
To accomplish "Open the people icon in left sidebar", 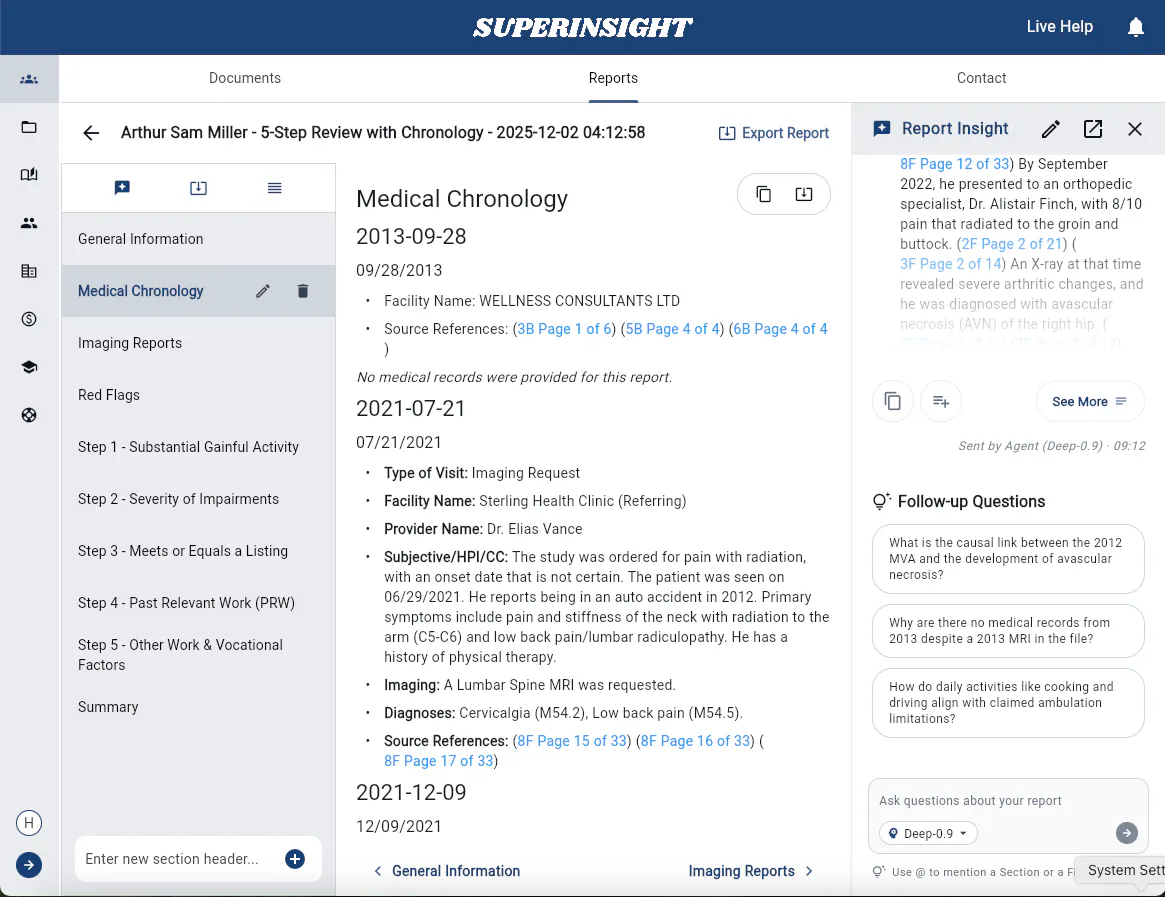I will pyautogui.click(x=29, y=223).
